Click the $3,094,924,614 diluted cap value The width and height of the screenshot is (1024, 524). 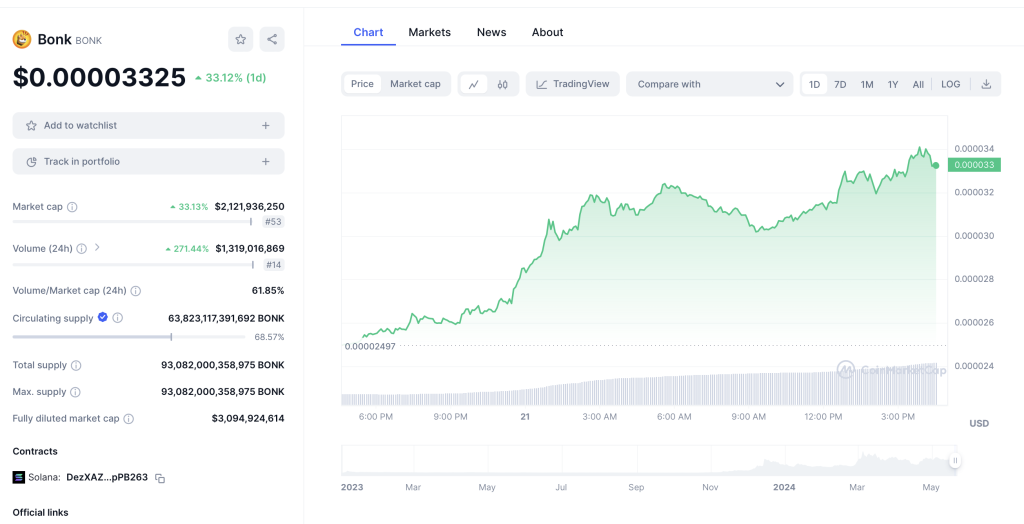click(248, 418)
